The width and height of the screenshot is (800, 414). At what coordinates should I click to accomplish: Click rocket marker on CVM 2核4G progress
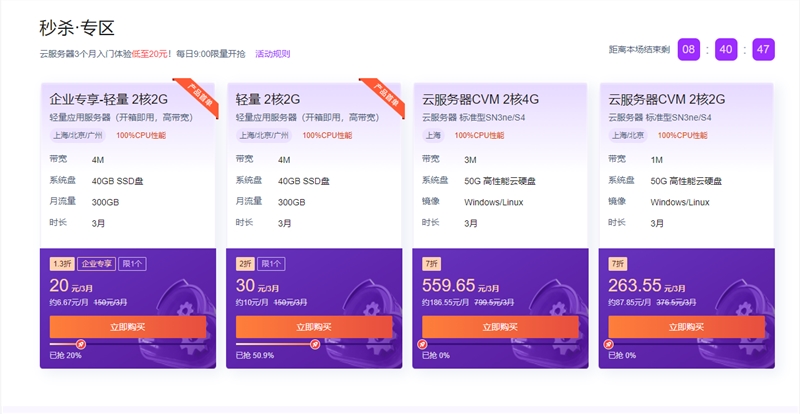click(422, 344)
